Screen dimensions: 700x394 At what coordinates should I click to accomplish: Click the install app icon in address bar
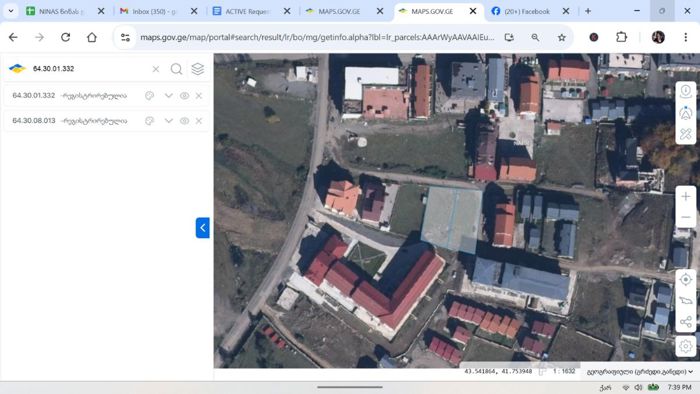point(509,37)
